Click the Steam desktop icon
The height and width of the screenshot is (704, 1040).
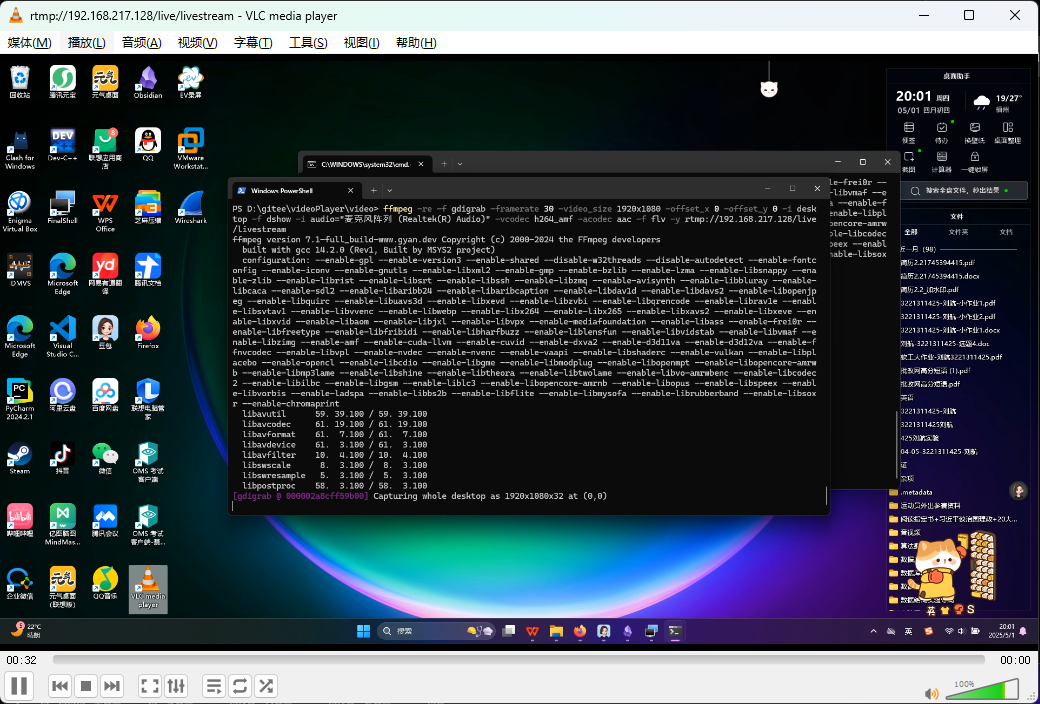[x=20, y=458]
